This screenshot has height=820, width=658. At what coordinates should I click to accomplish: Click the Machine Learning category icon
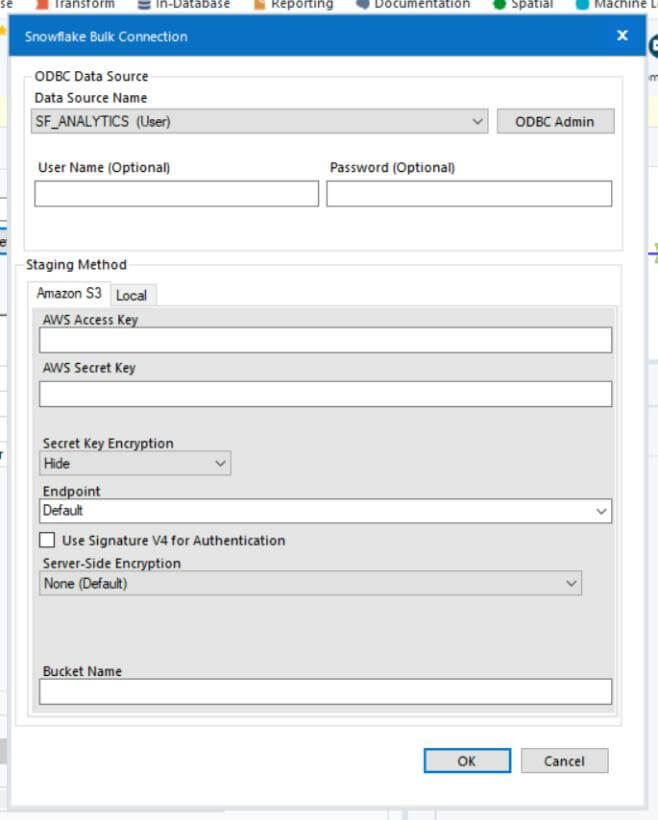[x=582, y=5]
